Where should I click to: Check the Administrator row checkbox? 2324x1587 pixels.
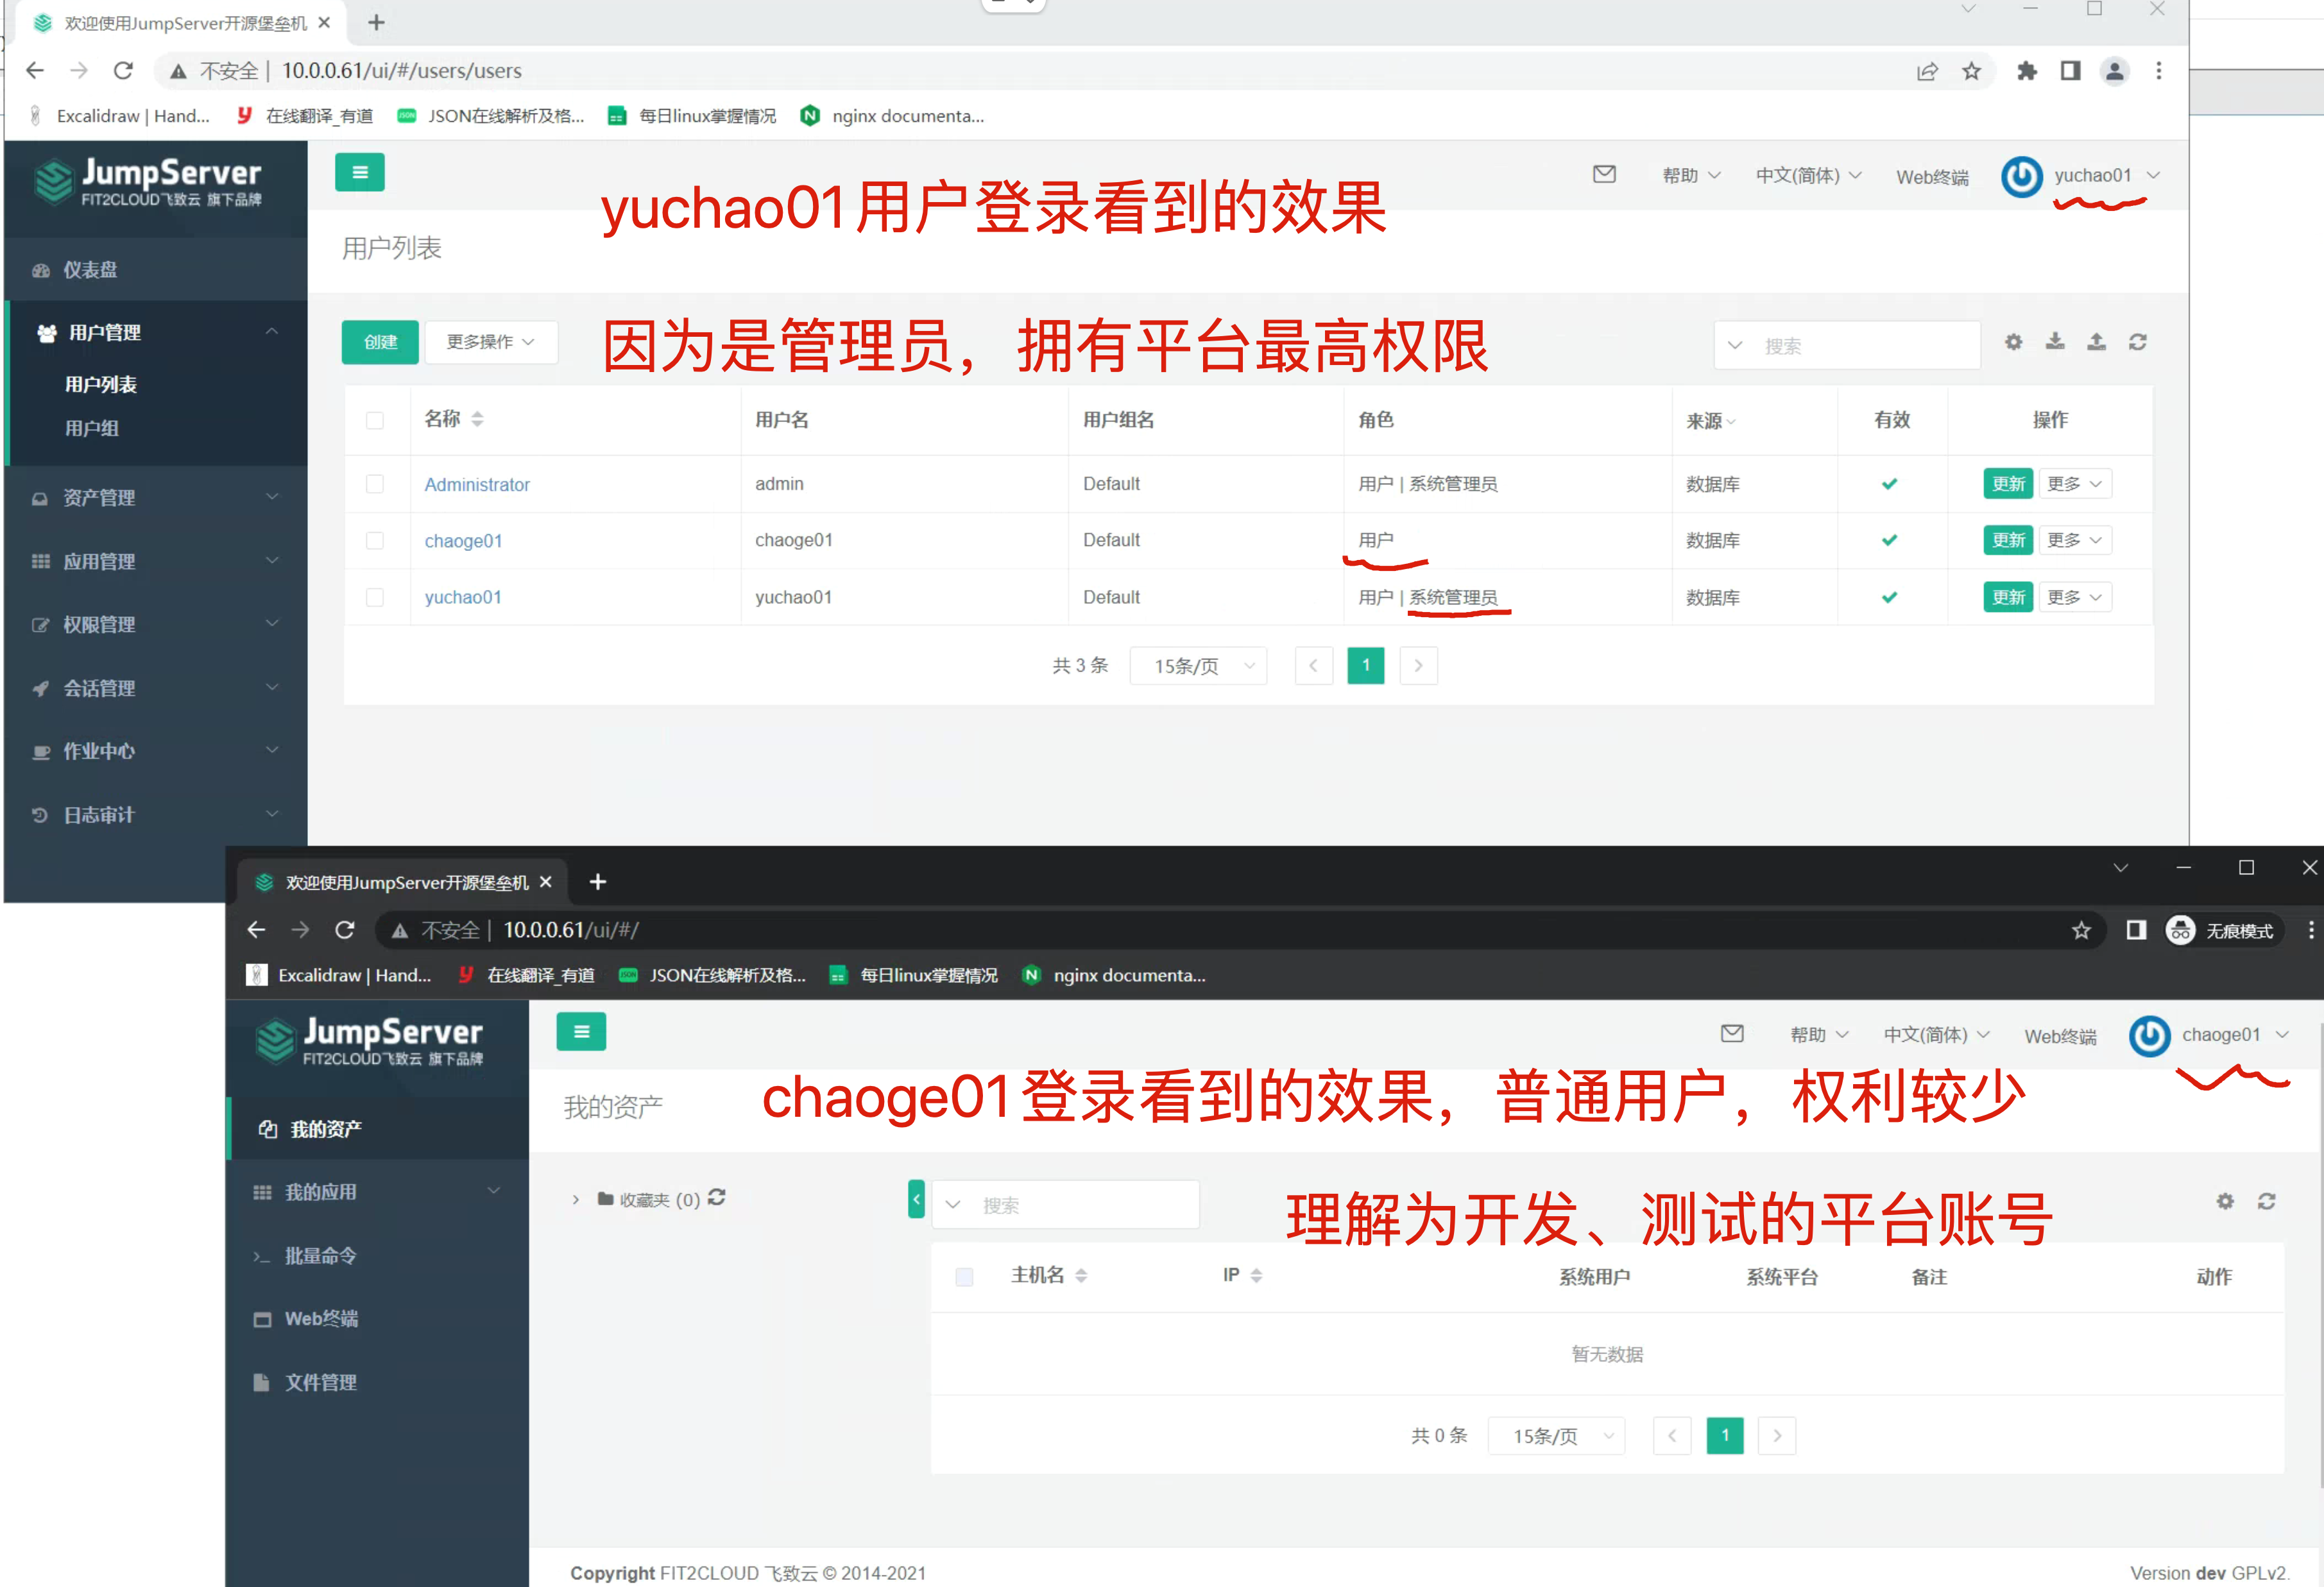[374, 484]
